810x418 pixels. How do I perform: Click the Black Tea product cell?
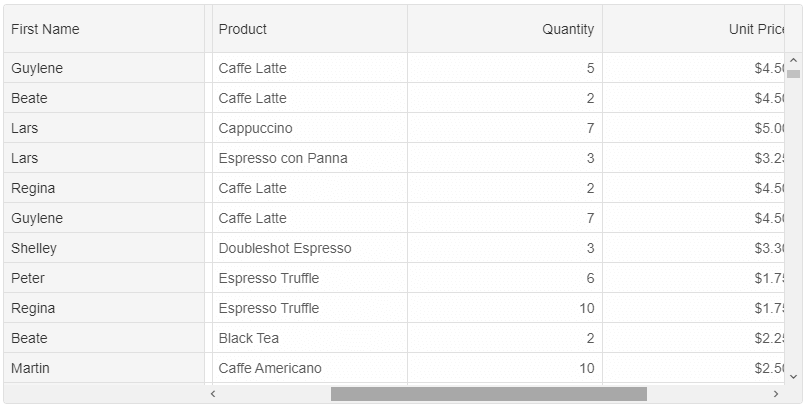[310, 338]
